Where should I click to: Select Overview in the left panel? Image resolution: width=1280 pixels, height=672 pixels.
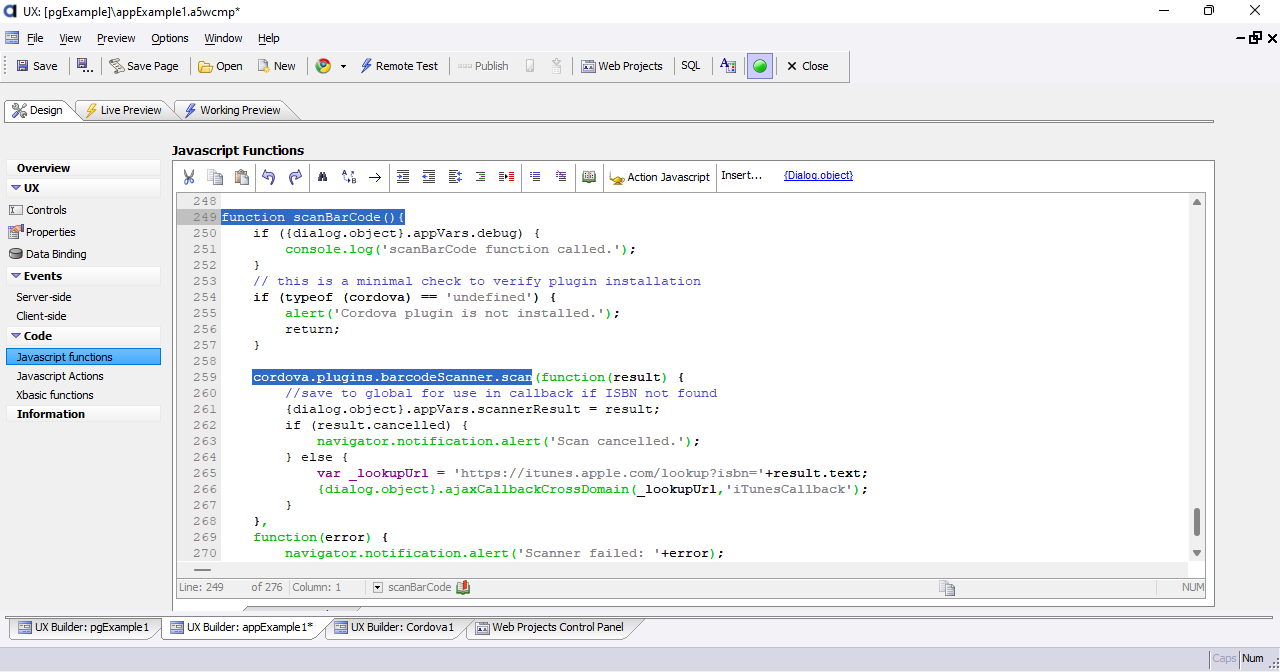(44, 168)
